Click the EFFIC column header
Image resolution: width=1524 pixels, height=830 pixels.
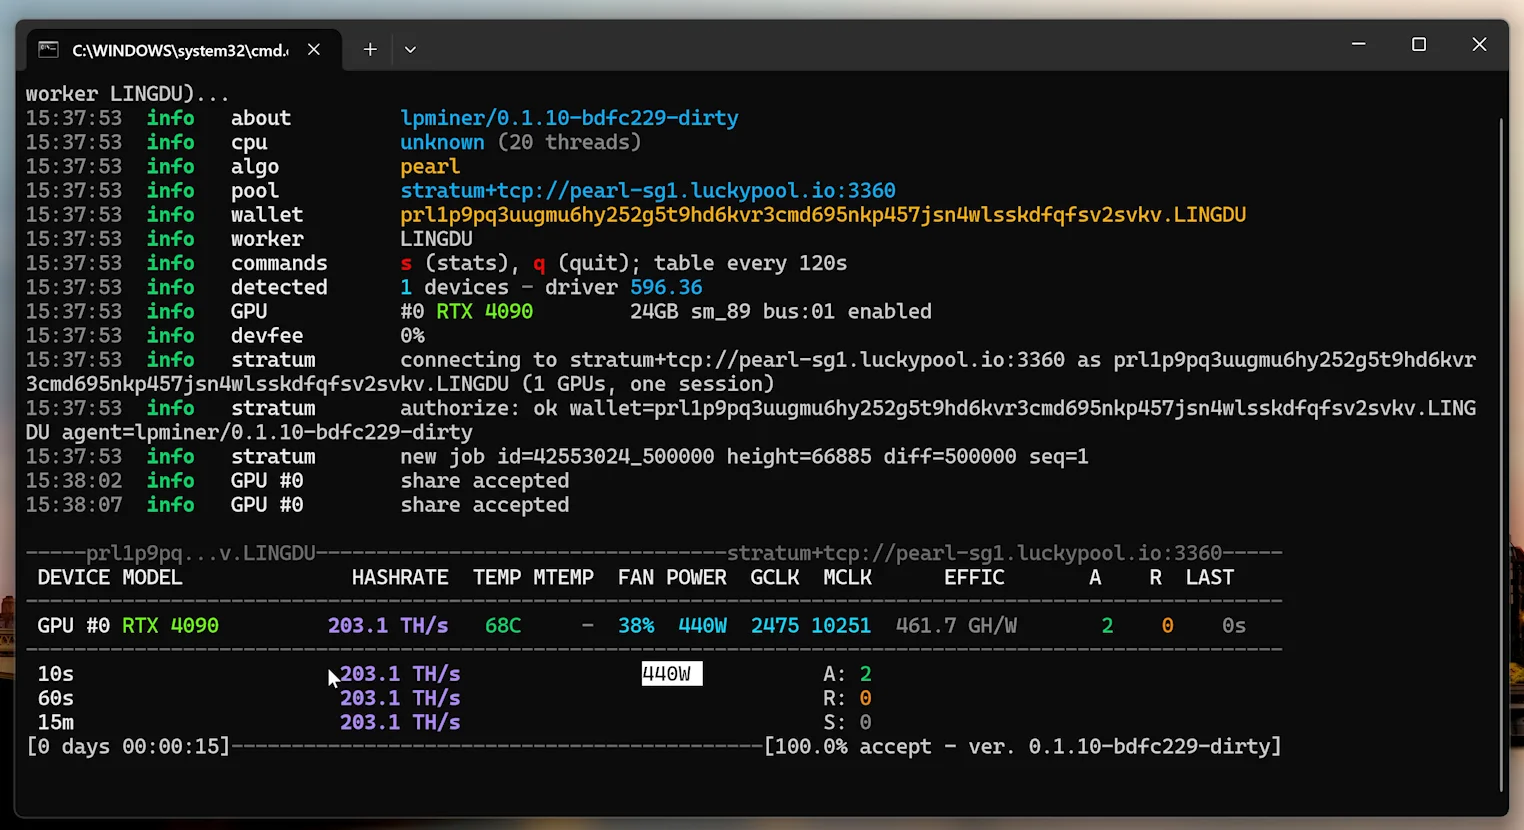[x=974, y=577]
